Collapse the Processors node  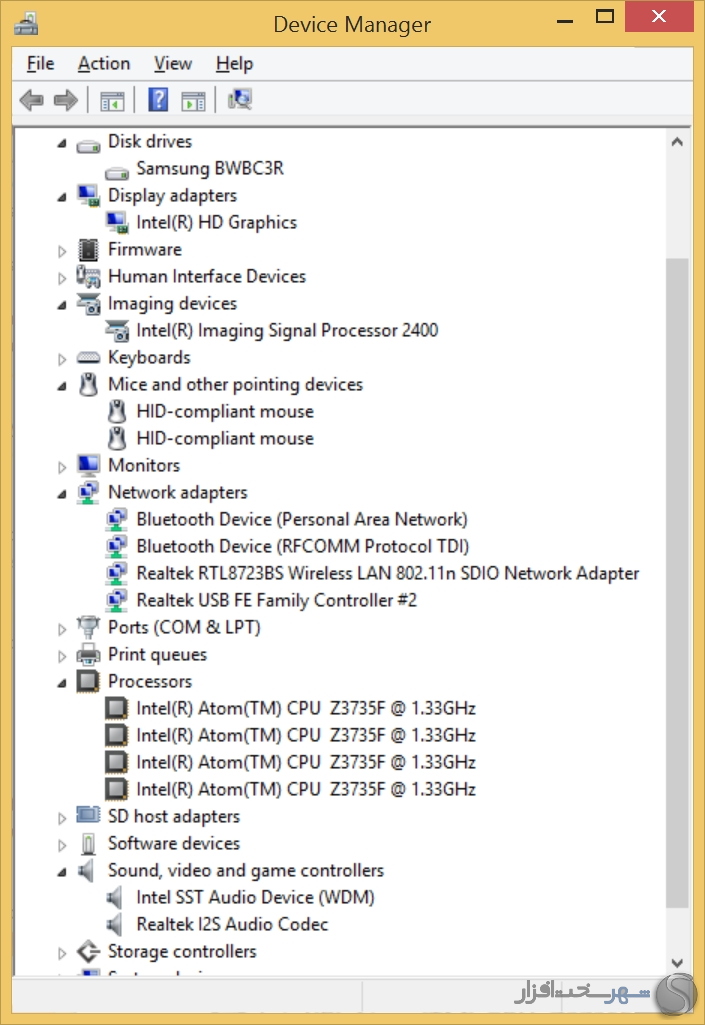pos(61,682)
